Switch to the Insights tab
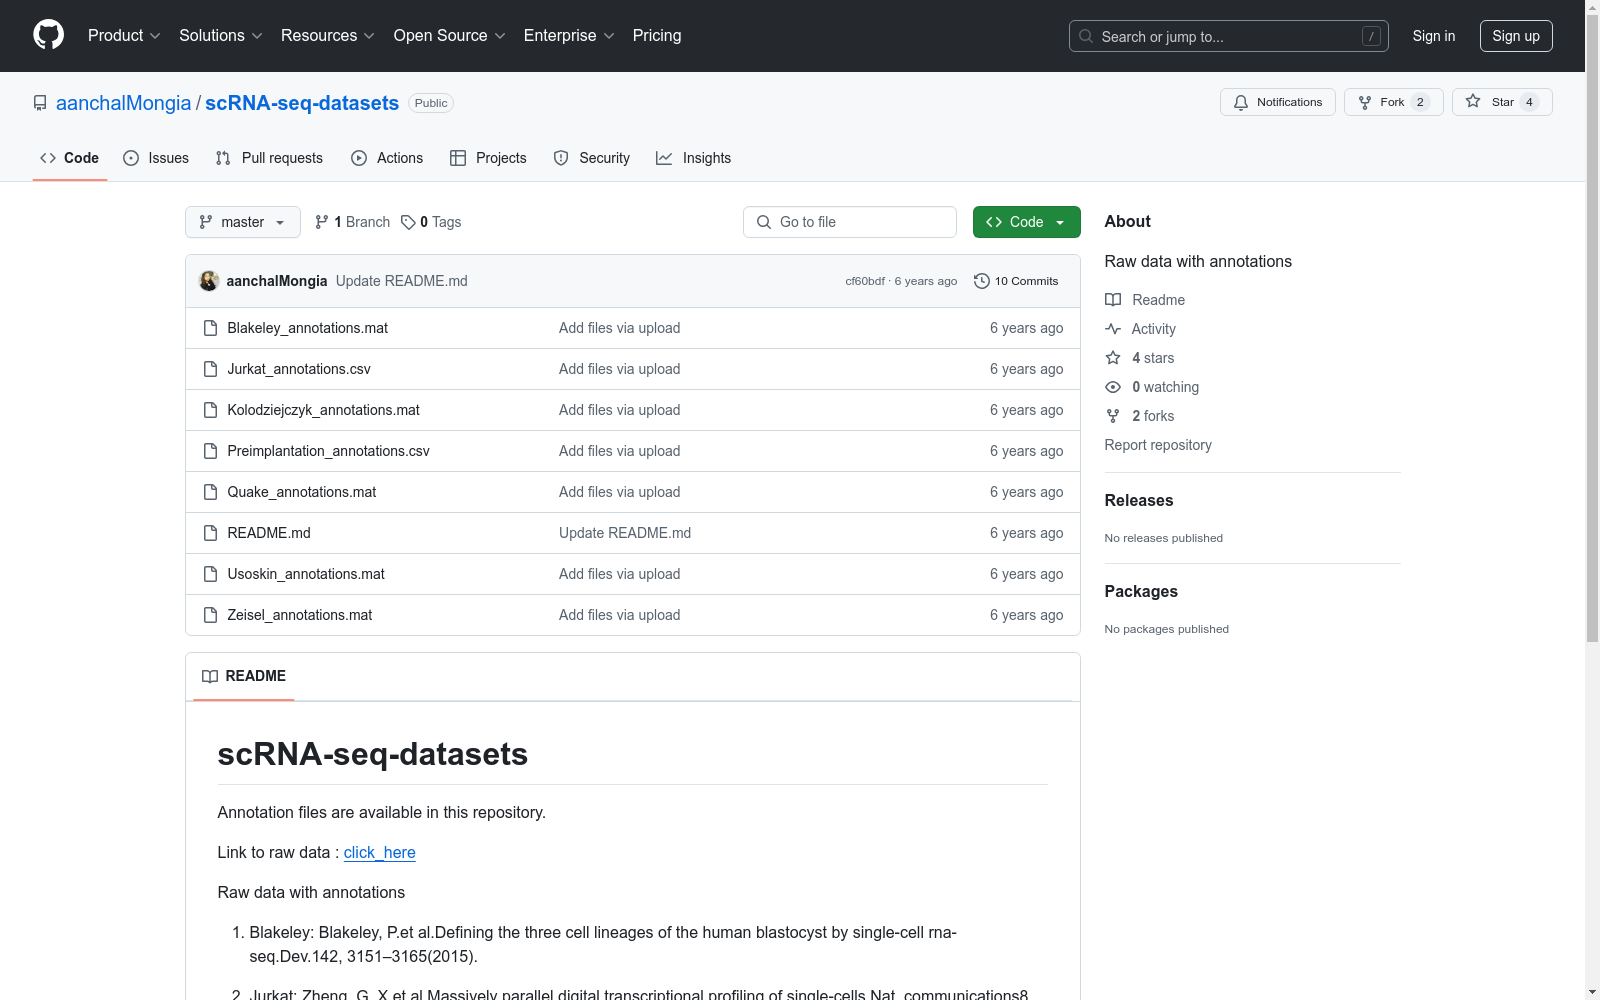 point(694,158)
